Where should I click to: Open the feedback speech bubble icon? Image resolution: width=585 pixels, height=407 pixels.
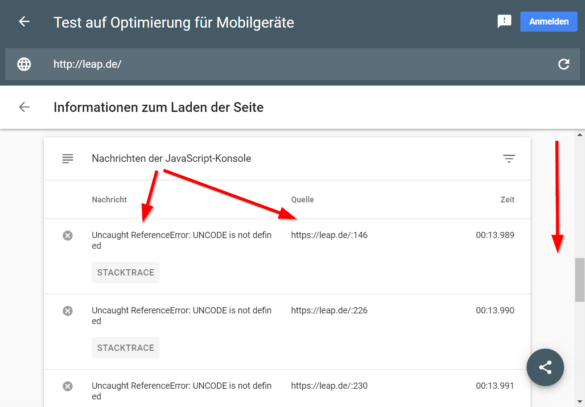tap(504, 21)
